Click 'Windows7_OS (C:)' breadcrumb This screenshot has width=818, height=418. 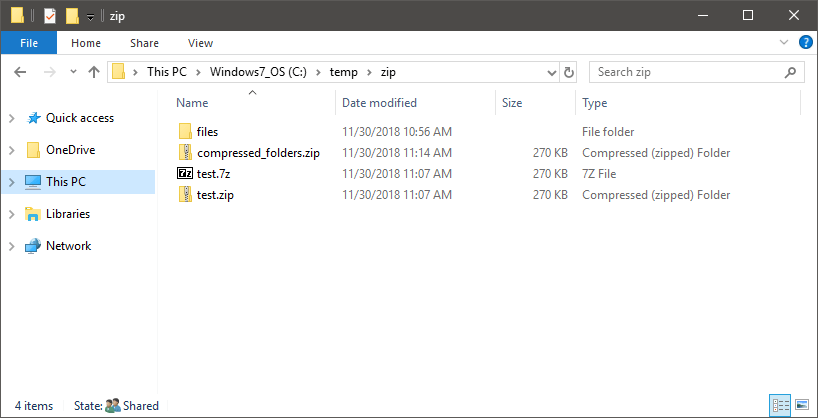258,72
